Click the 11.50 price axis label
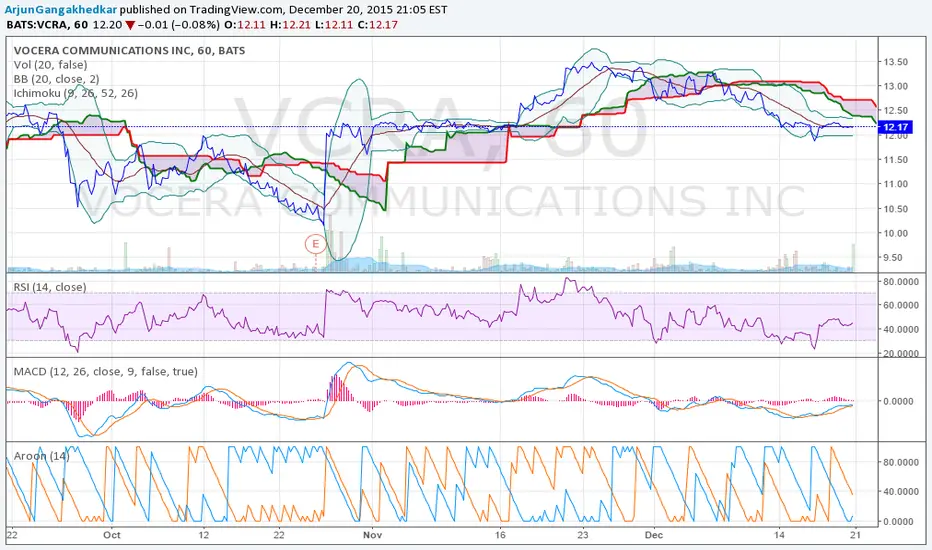This screenshot has height=550, width=932. point(895,160)
